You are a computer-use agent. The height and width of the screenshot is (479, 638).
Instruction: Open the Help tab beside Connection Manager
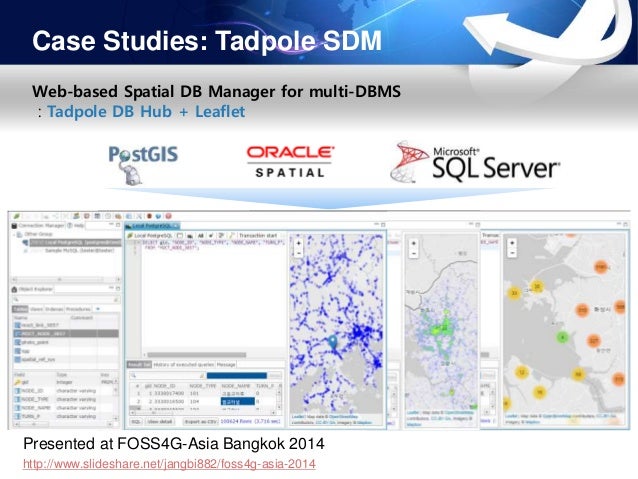point(76,225)
